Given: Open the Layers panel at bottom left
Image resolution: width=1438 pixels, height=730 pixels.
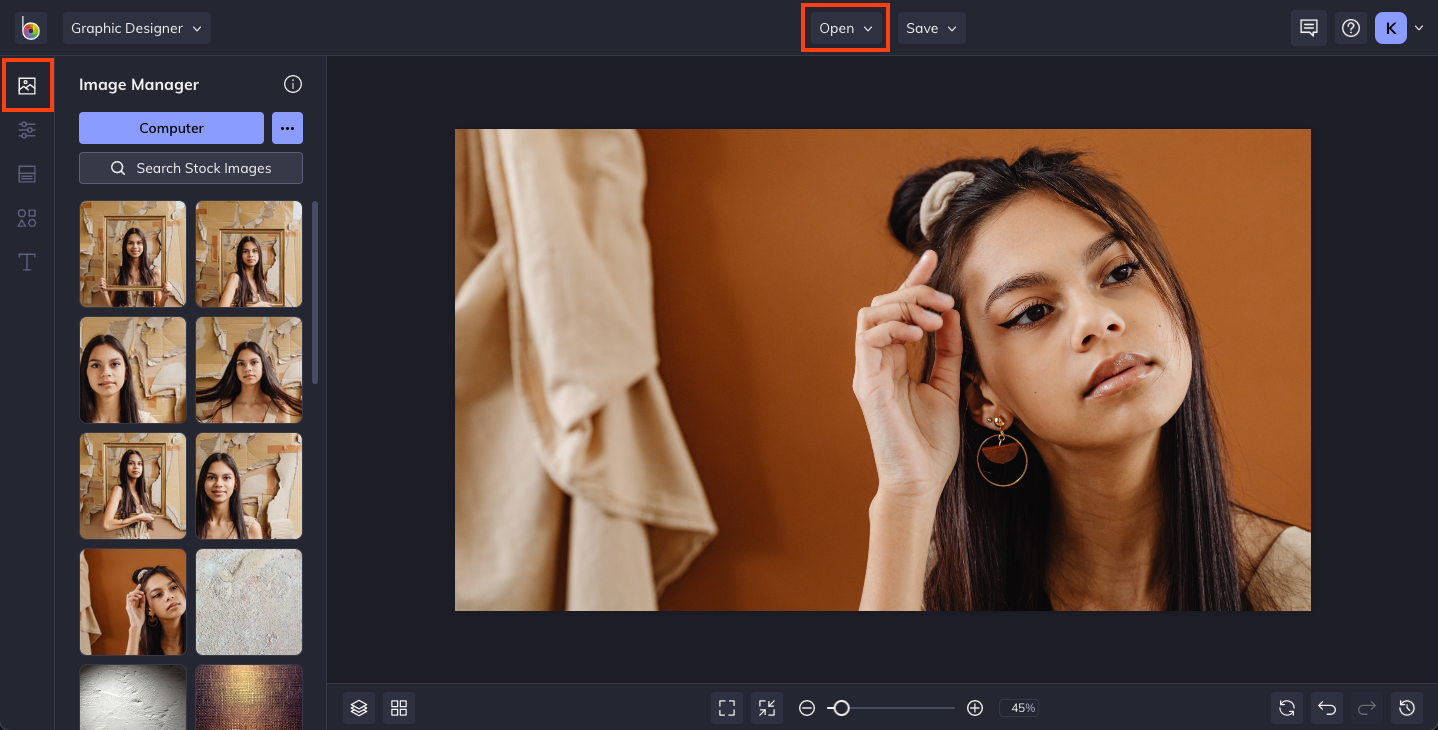Looking at the screenshot, I should 358,708.
